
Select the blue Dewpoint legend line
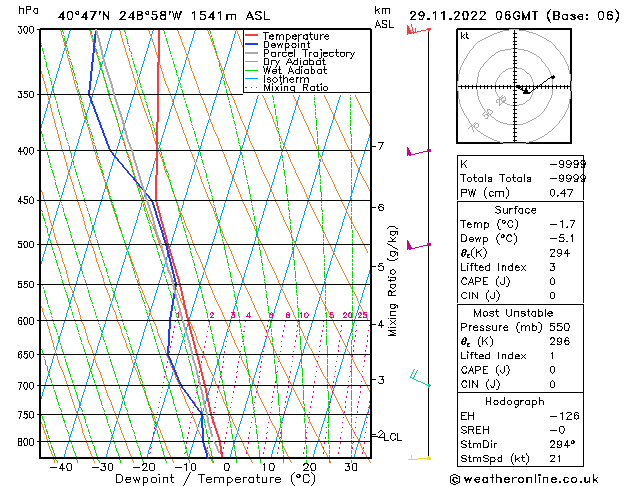coord(251,44)
